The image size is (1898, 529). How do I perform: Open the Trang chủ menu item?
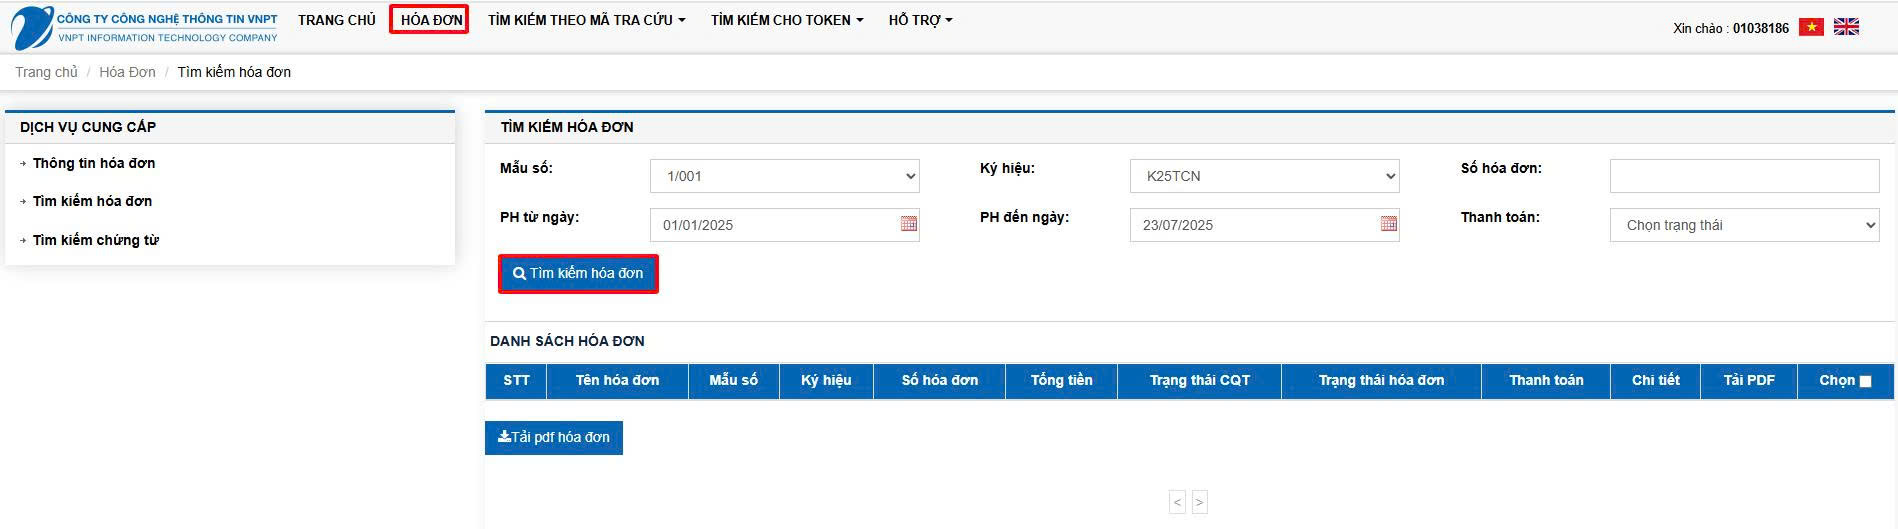click(x=337, y=20)
